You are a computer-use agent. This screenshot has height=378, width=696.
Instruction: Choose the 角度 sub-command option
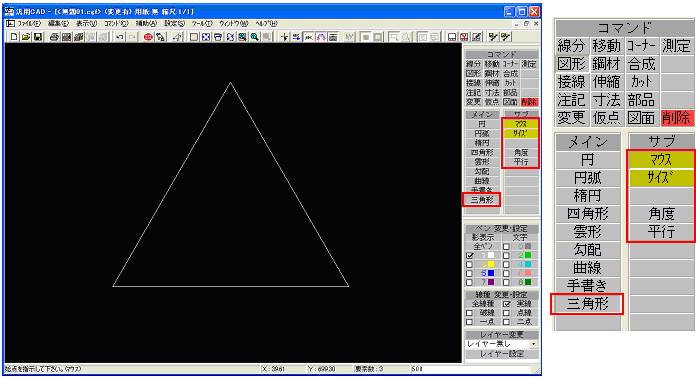521,152
